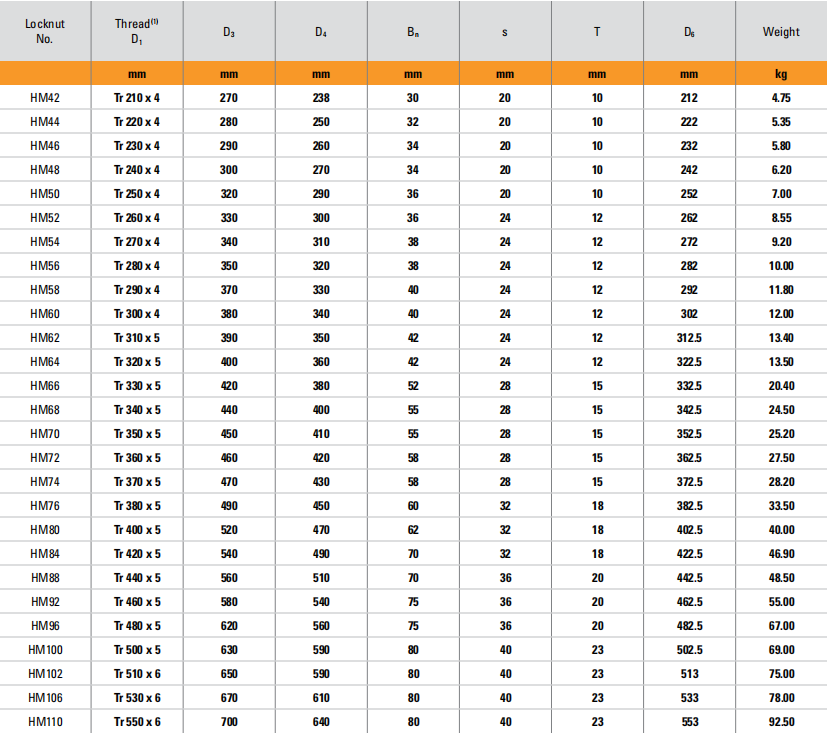Click the Thread D1 column header
827x735 pixels.
[x=136, y=31]
